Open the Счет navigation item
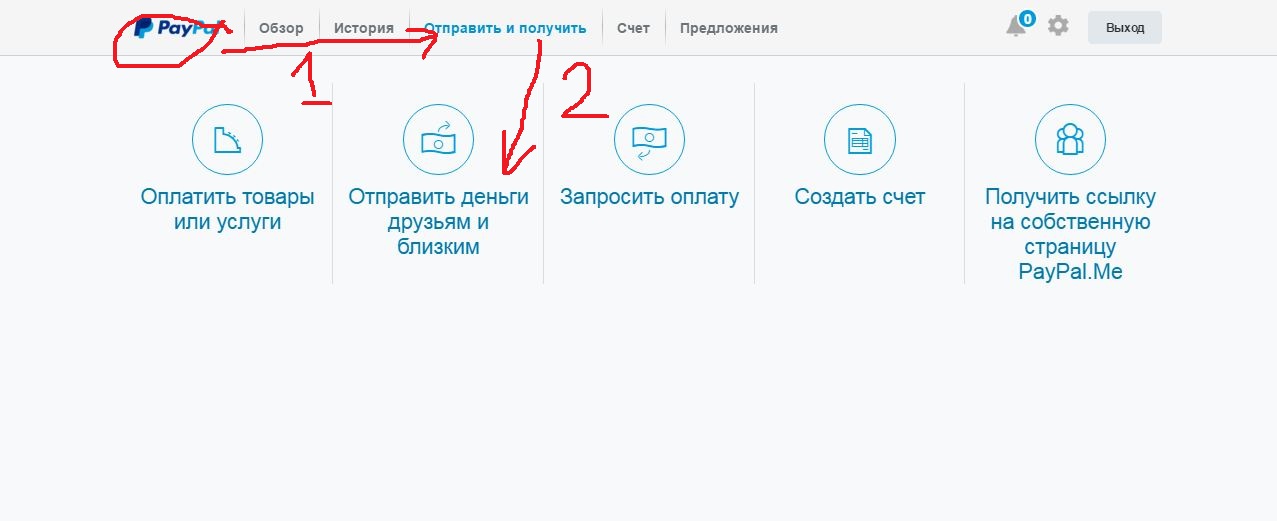The image size is (1277, 521). (x=633, y=28)
